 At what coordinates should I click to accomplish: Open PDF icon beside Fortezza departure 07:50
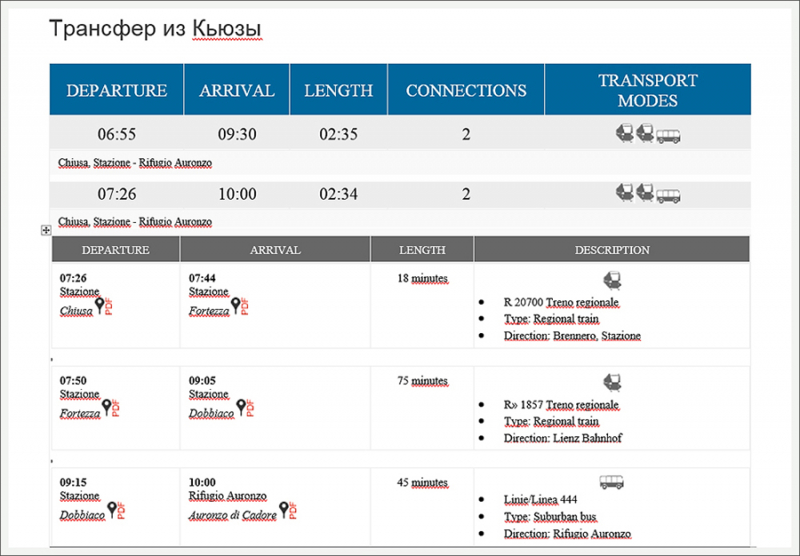pyautogui.click(x=115, y=409)
